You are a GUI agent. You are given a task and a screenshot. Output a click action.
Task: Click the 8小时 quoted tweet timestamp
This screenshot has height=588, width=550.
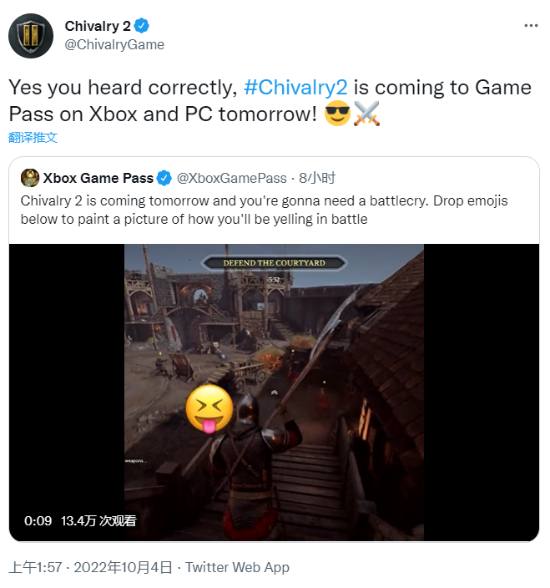[317, 178]
